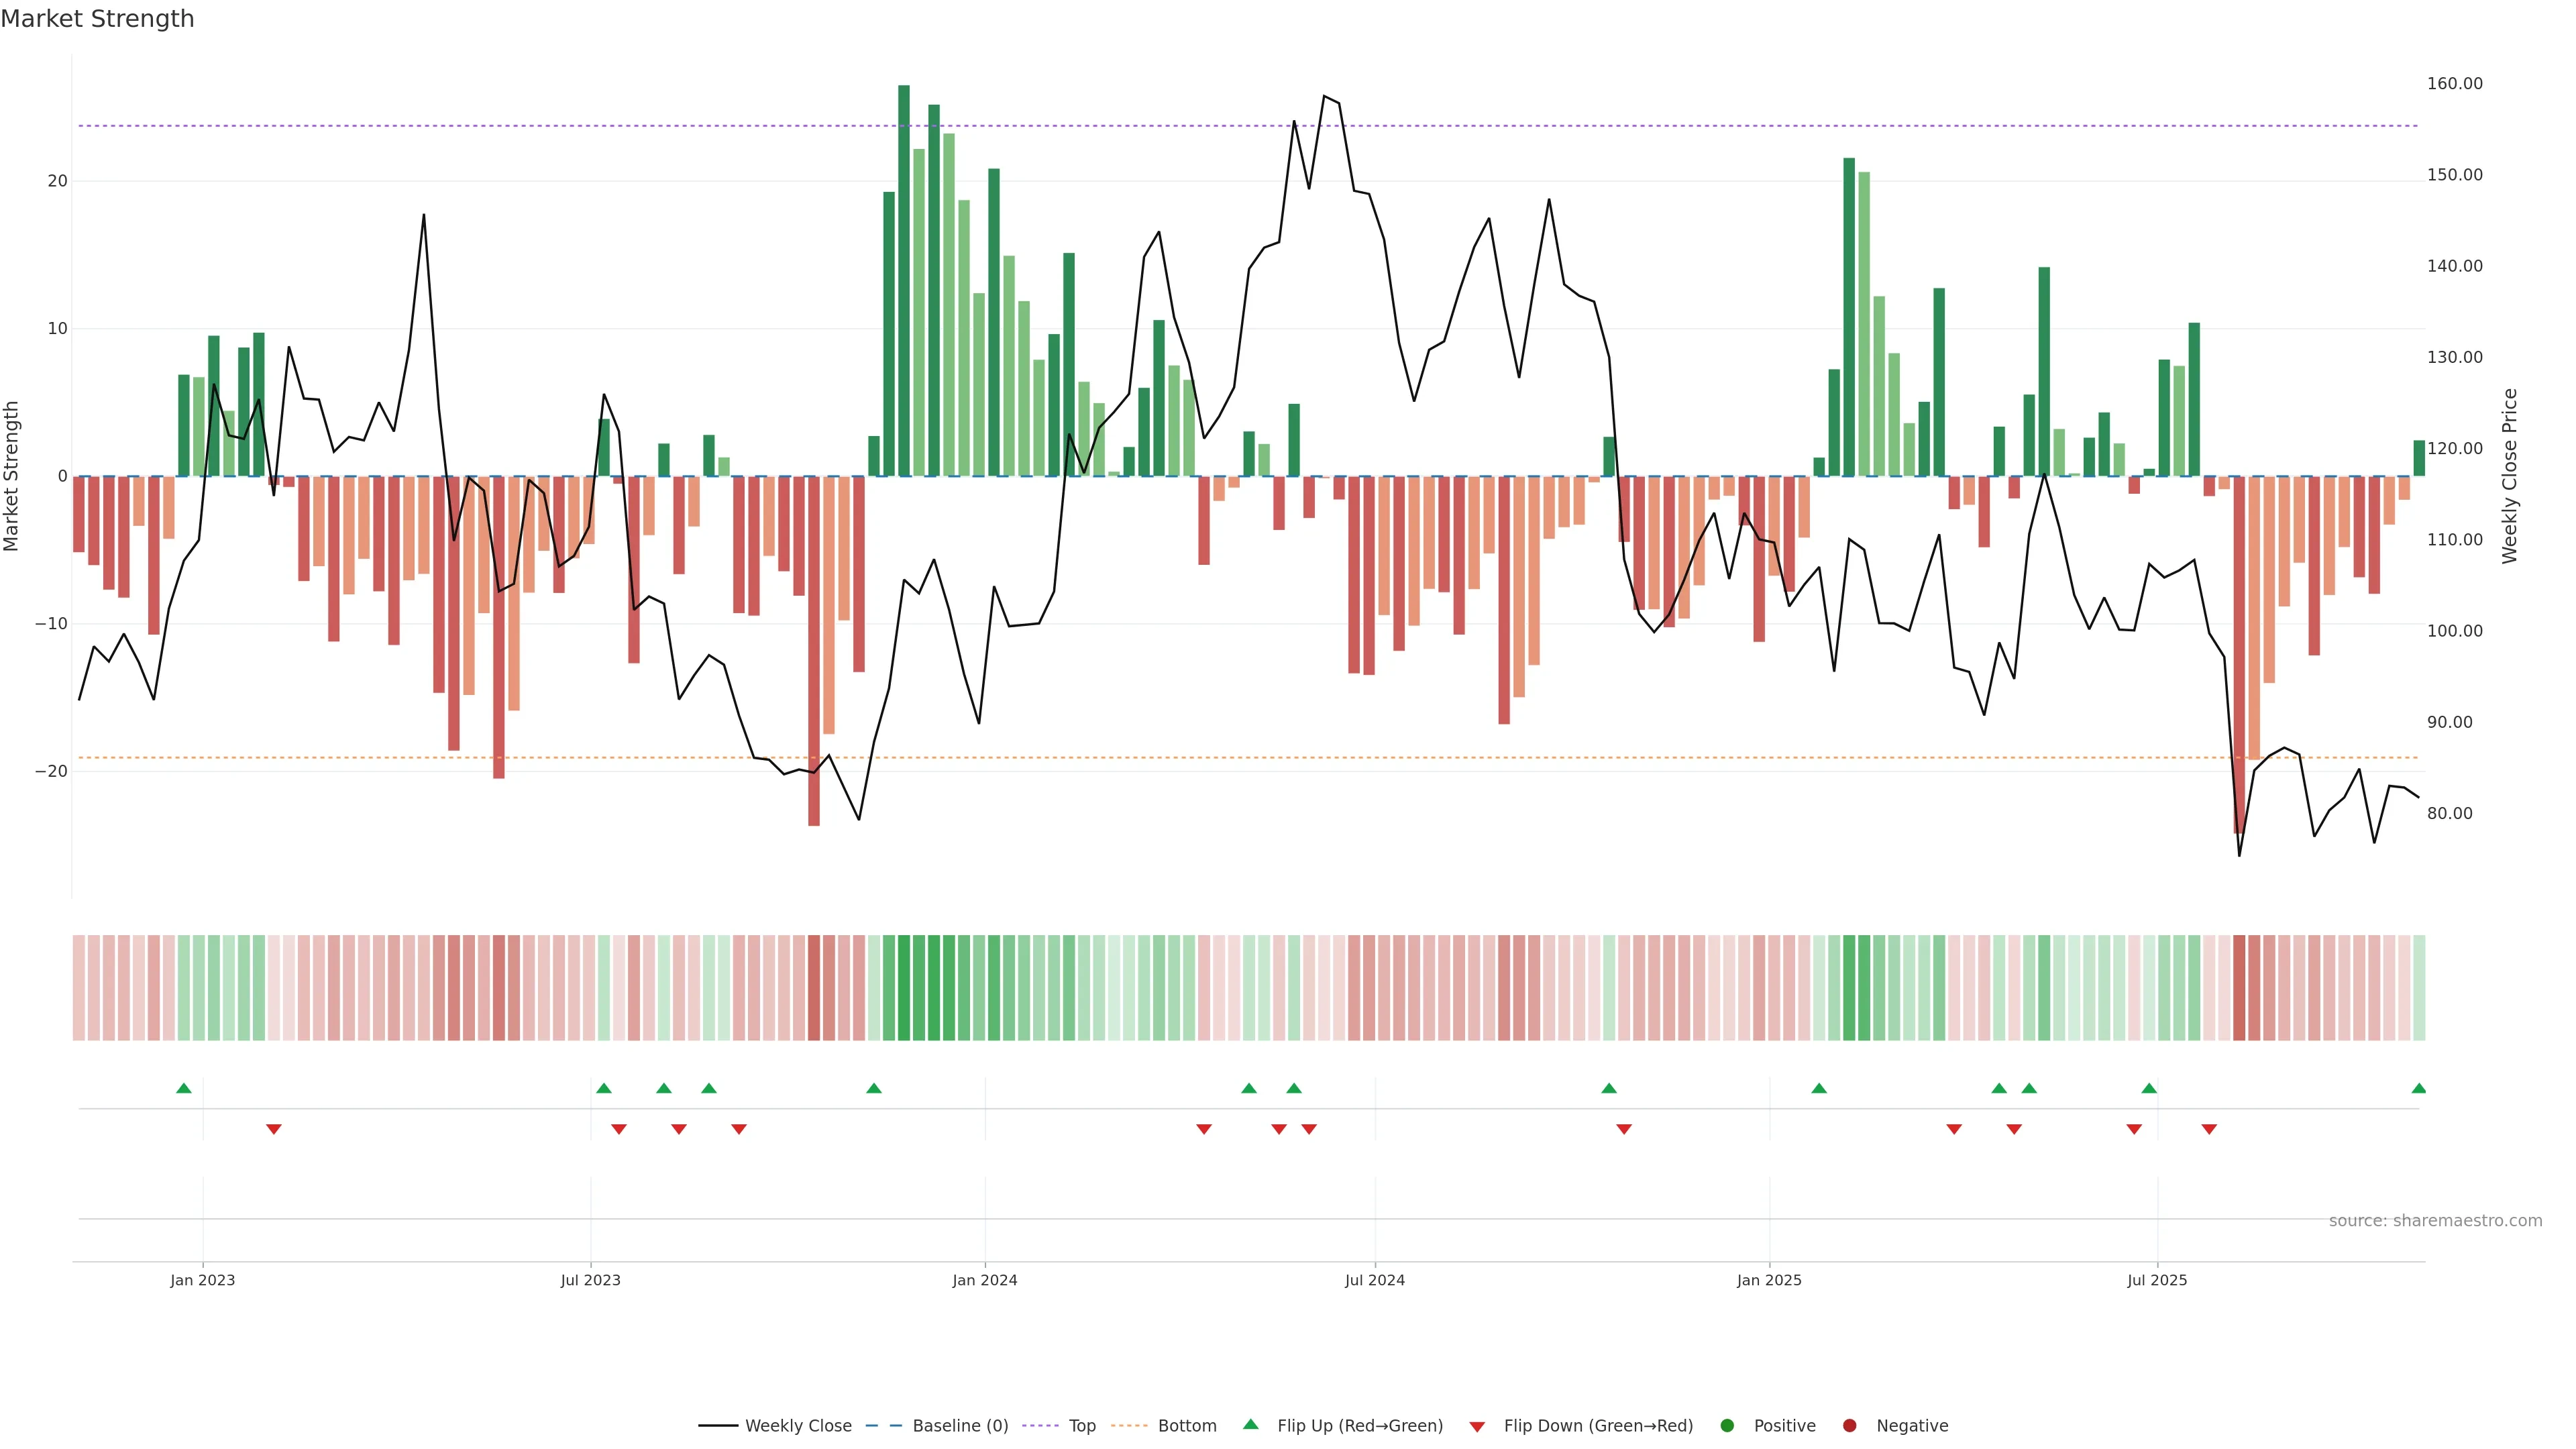Click the tallest dark green strength bar
The image size is (2576, 1449).
pyautogui.click(x=904, y=280)
